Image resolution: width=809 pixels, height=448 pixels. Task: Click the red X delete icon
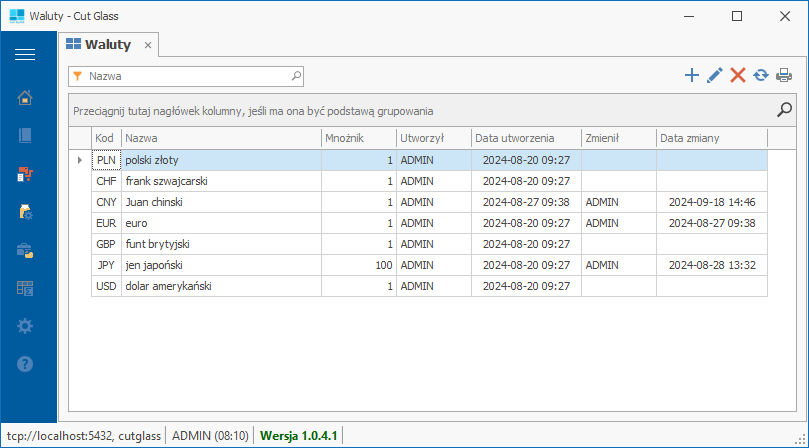tap(738, 75)
